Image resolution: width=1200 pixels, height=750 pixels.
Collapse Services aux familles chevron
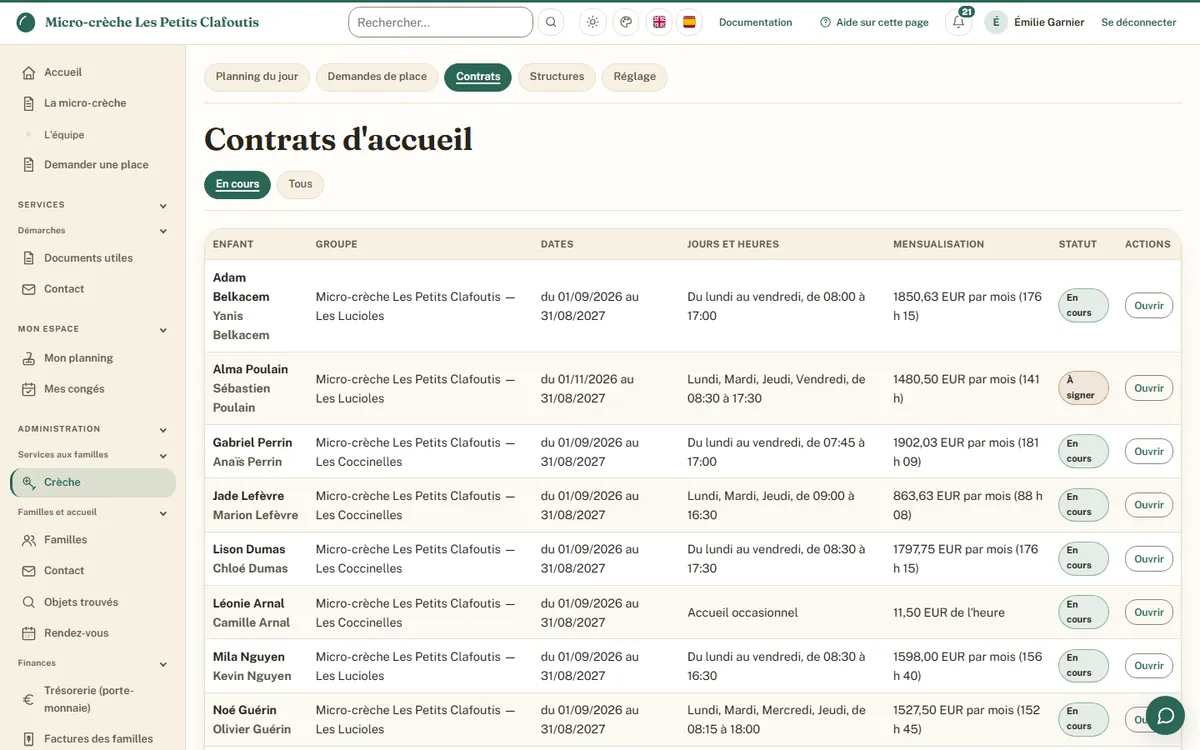[163, 455]
